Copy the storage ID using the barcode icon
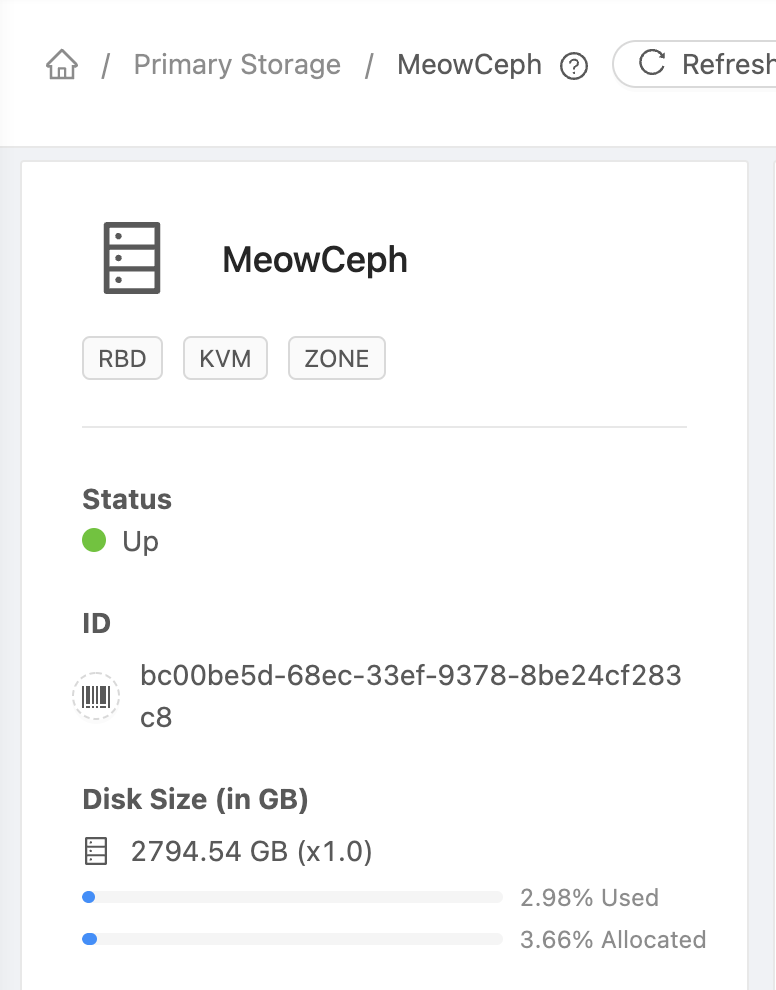Viewport: 776px width, 990px height. (x=96, y=696)
